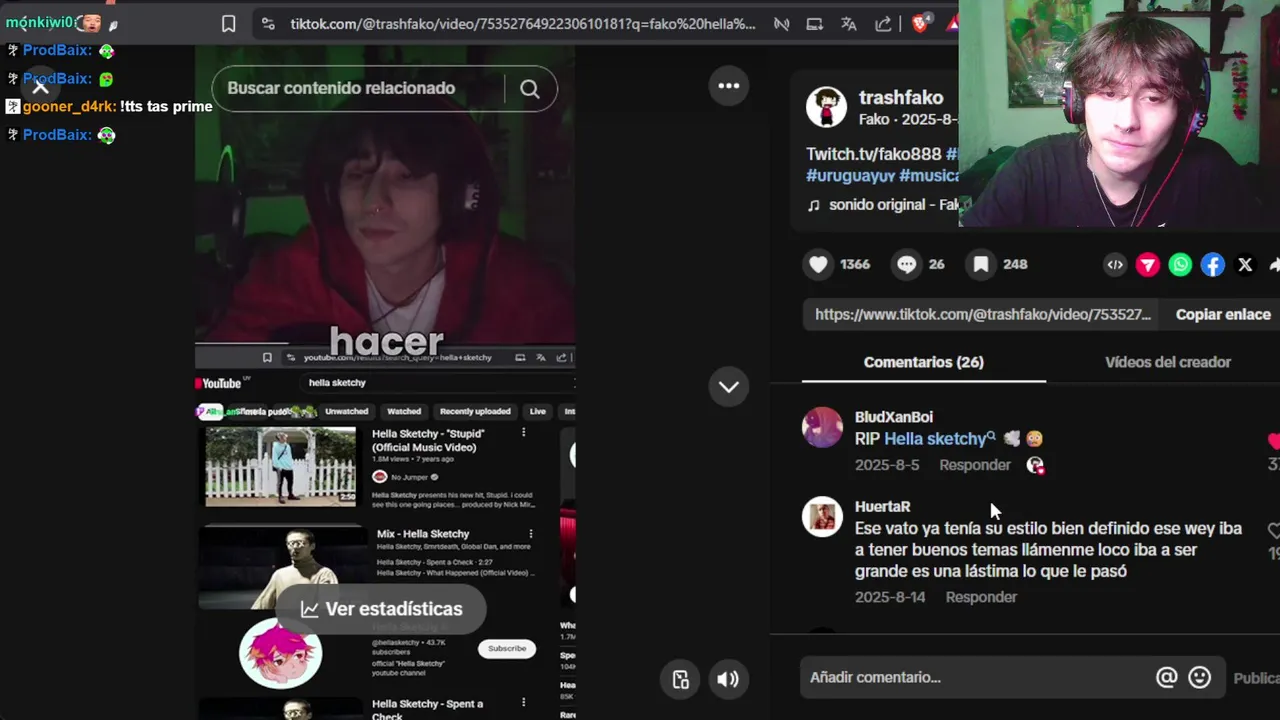Click the browser address bar URL
Image resolution: width=1280 pixels, height=720 pixels.
click(x=523, y=24)
